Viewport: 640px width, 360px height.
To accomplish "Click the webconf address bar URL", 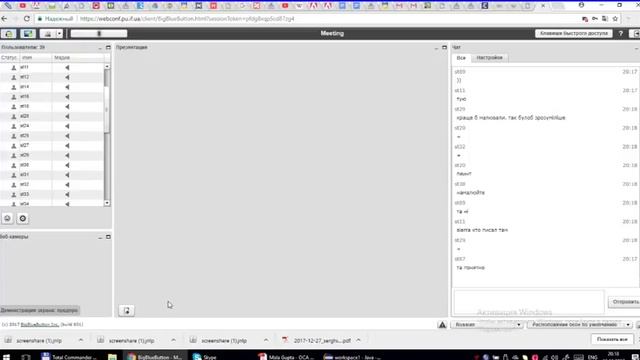I will [187, 19].
